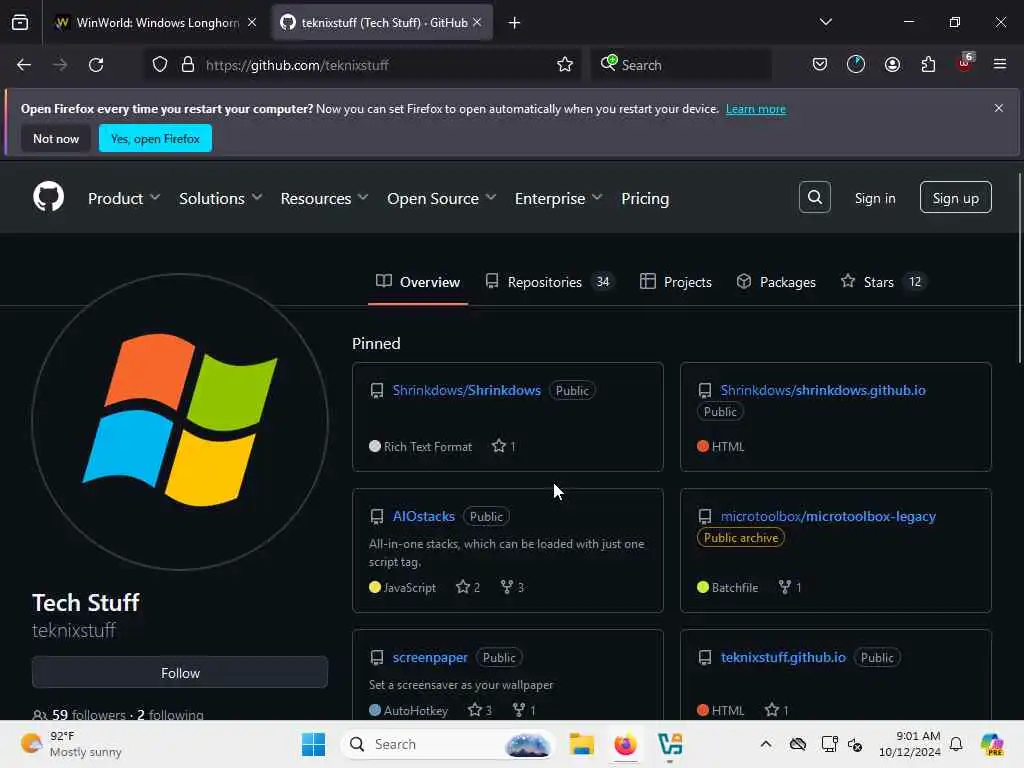Open File Explorer from the taskbar
This screenshot has height=768, width=1024.
point(581,744)
